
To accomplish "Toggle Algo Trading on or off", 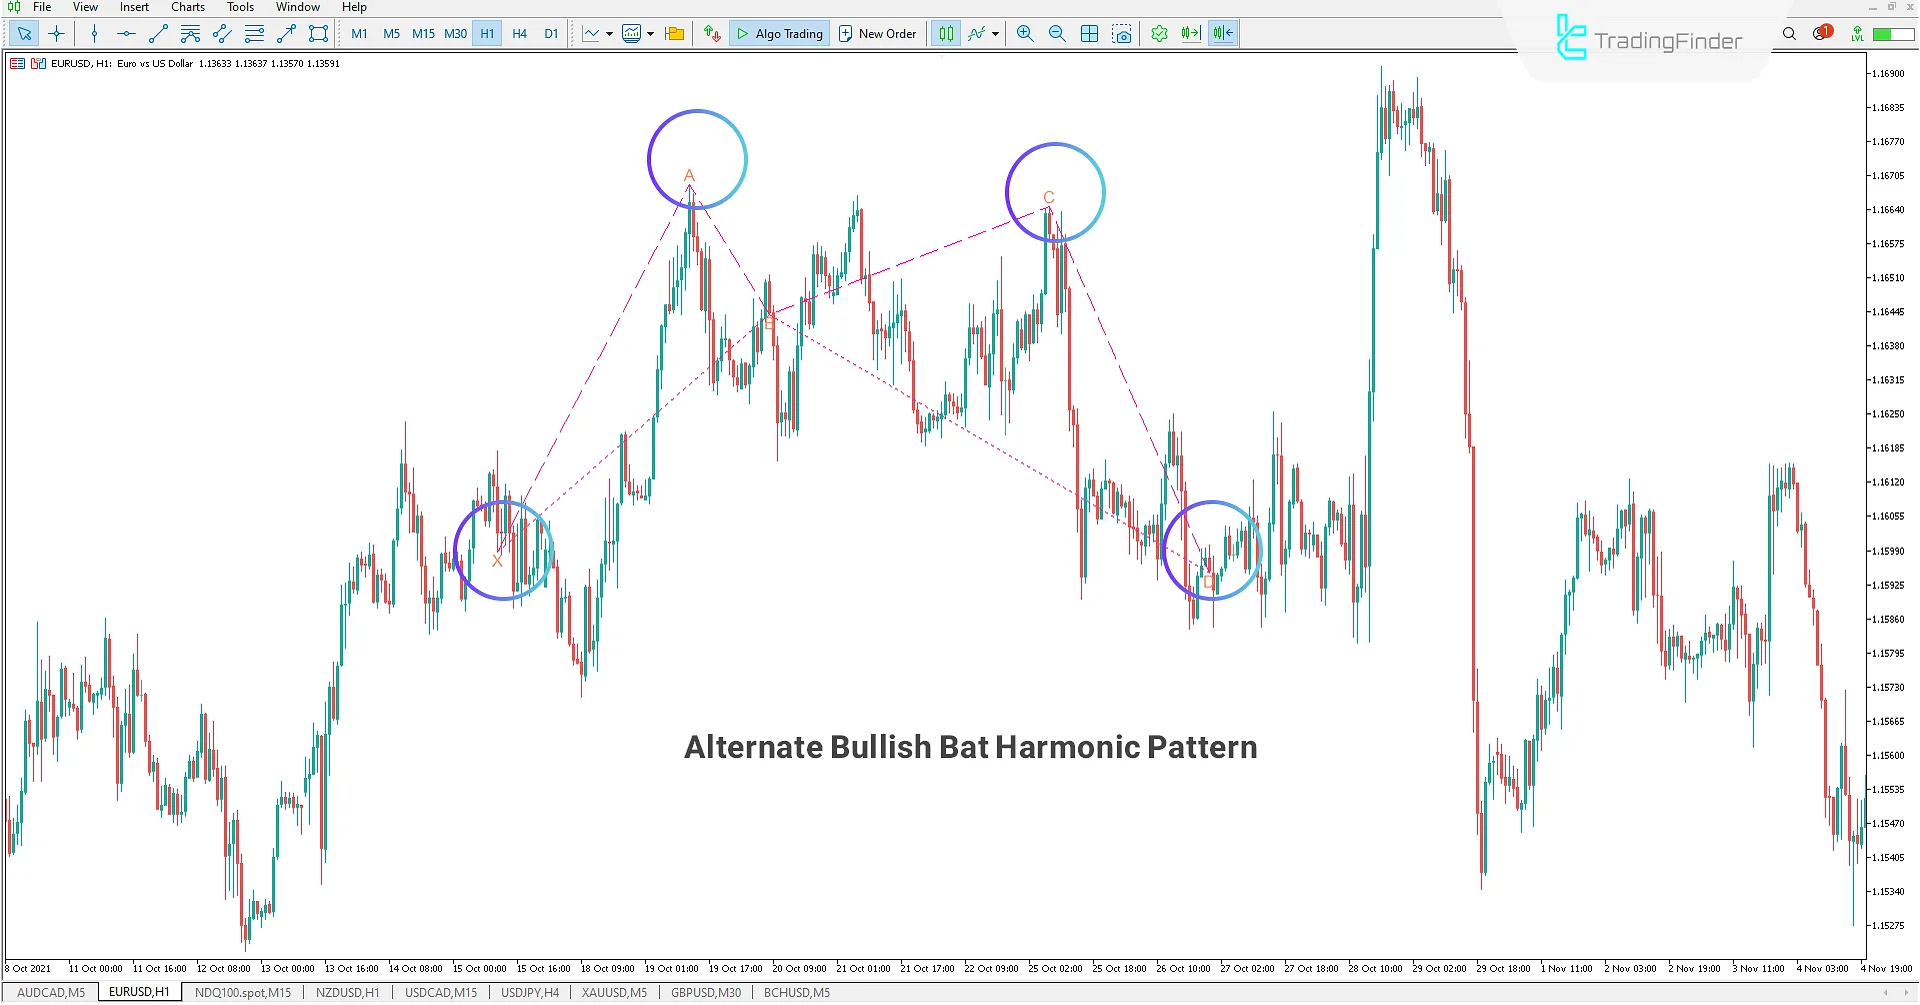I will click(779, 33).
